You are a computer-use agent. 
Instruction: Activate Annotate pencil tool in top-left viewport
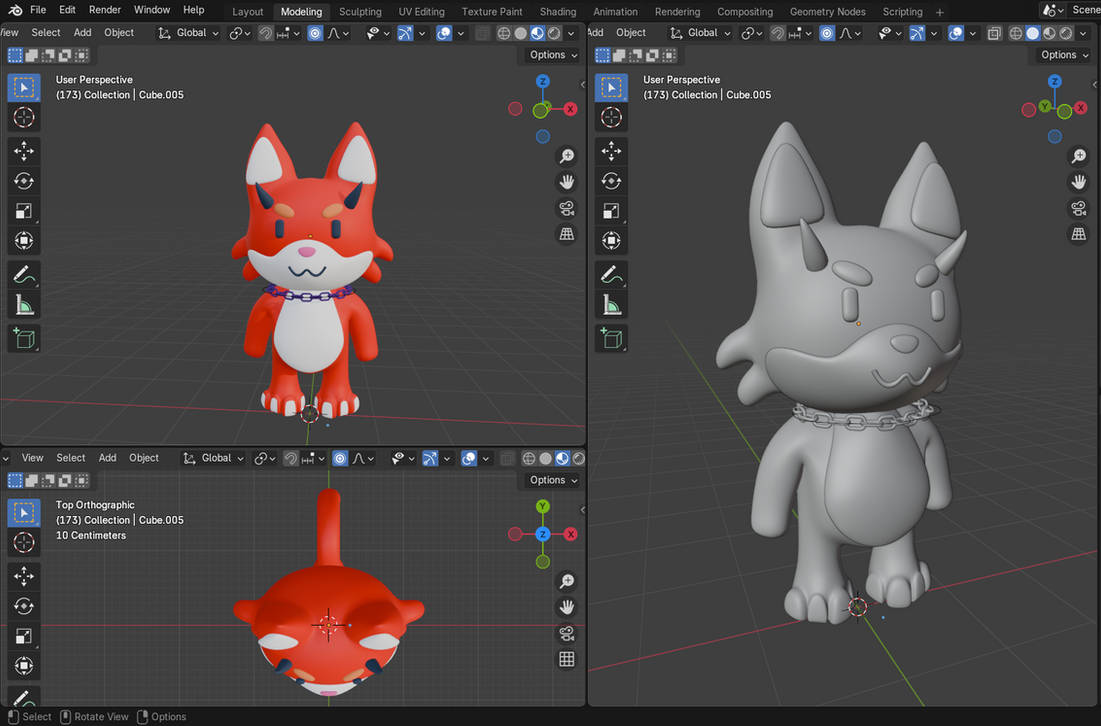(24, 275)
